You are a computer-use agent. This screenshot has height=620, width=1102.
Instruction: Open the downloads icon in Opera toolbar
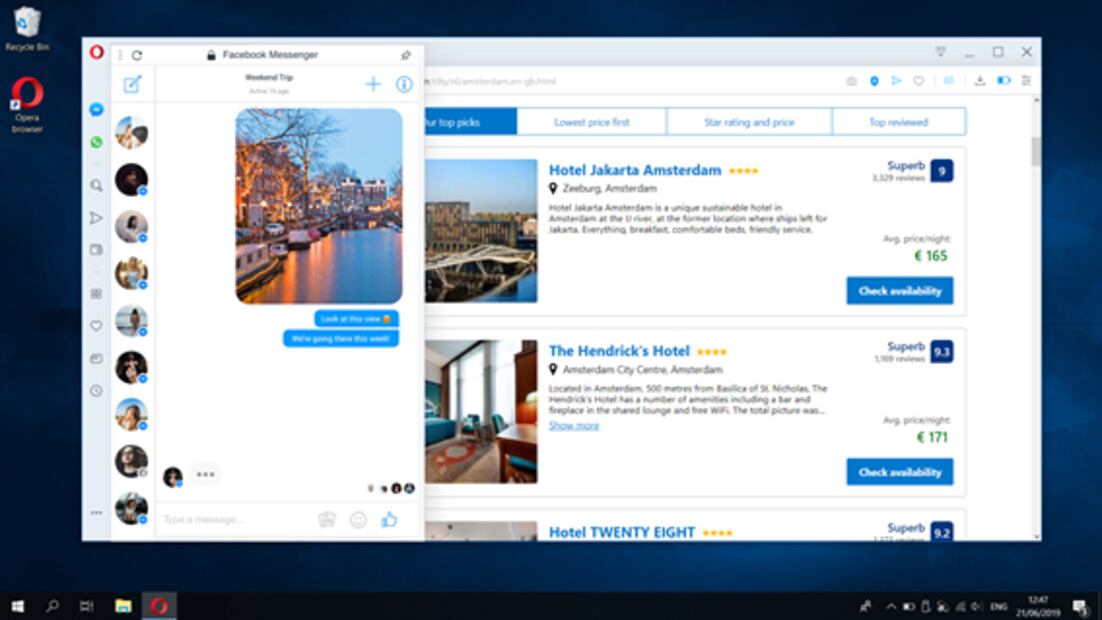click(980, 81)
